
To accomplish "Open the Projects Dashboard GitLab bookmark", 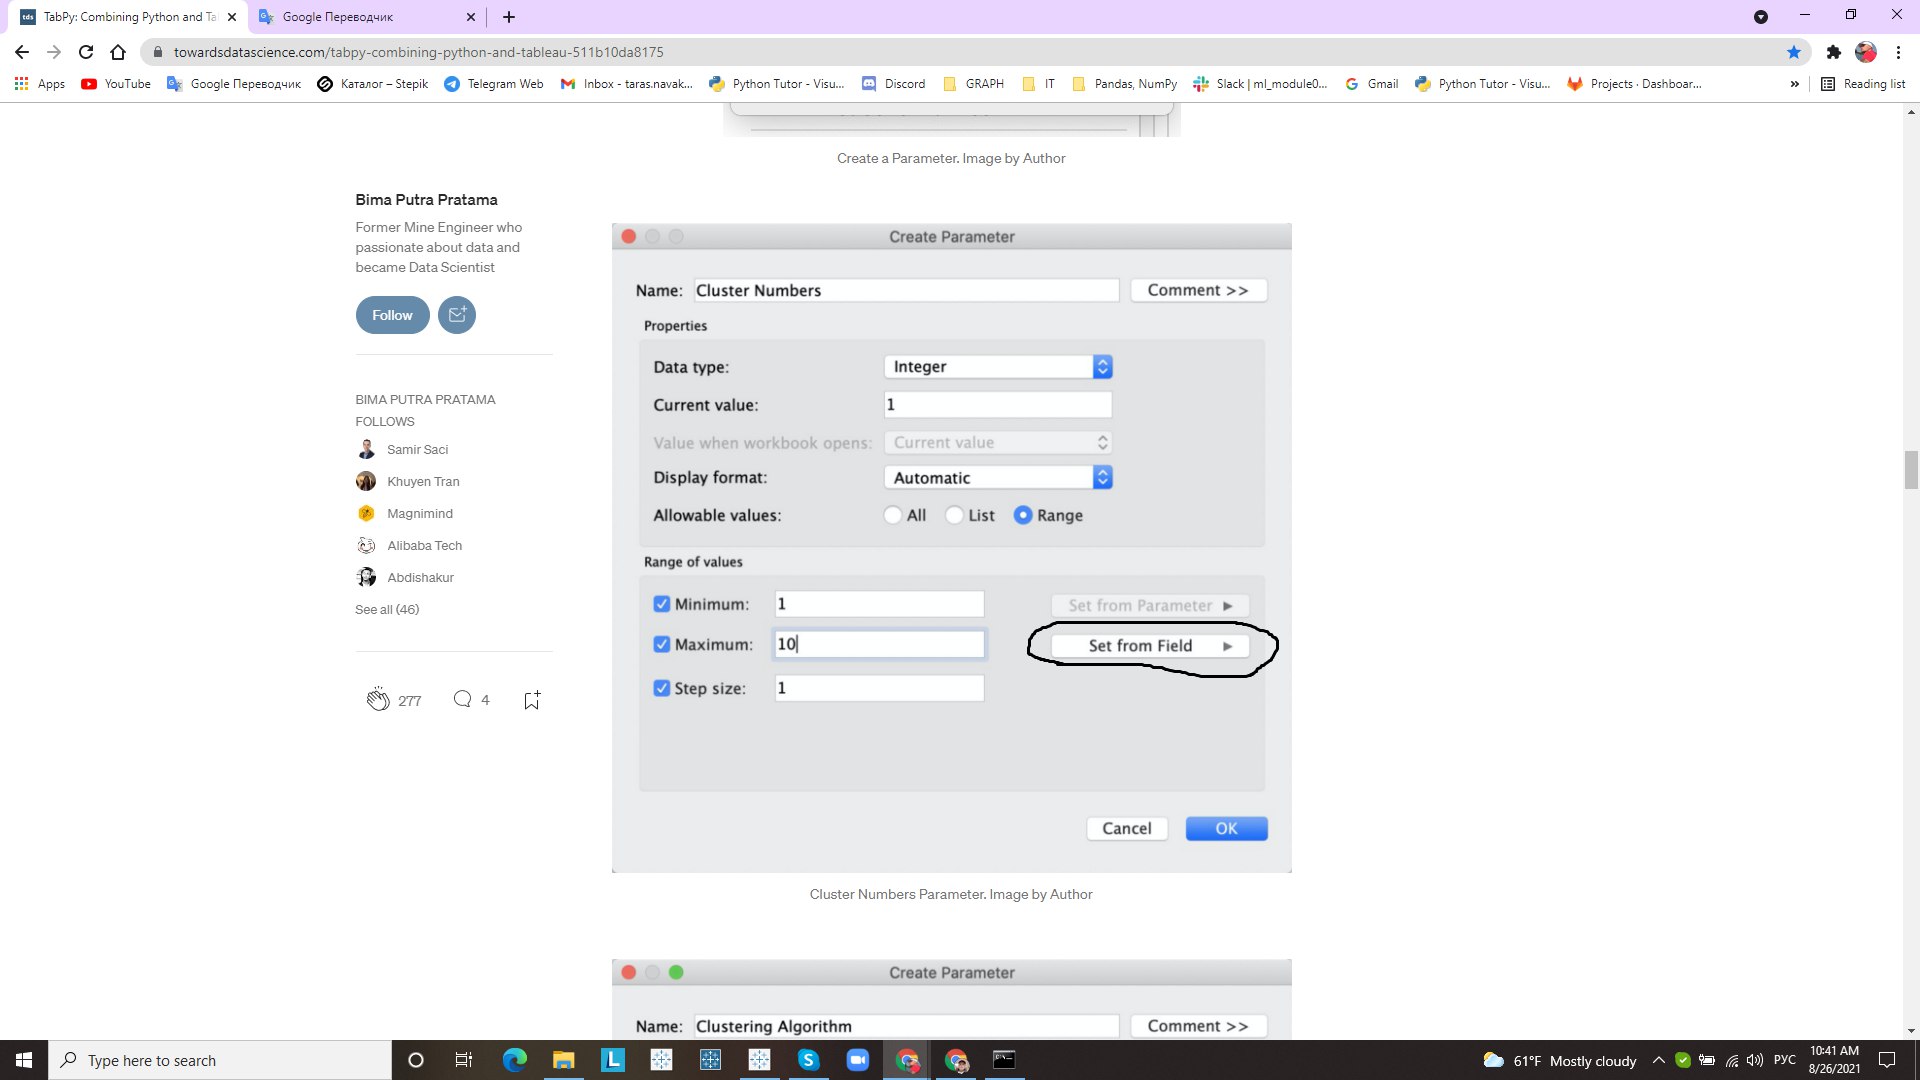I will (x=1634, y=84).
